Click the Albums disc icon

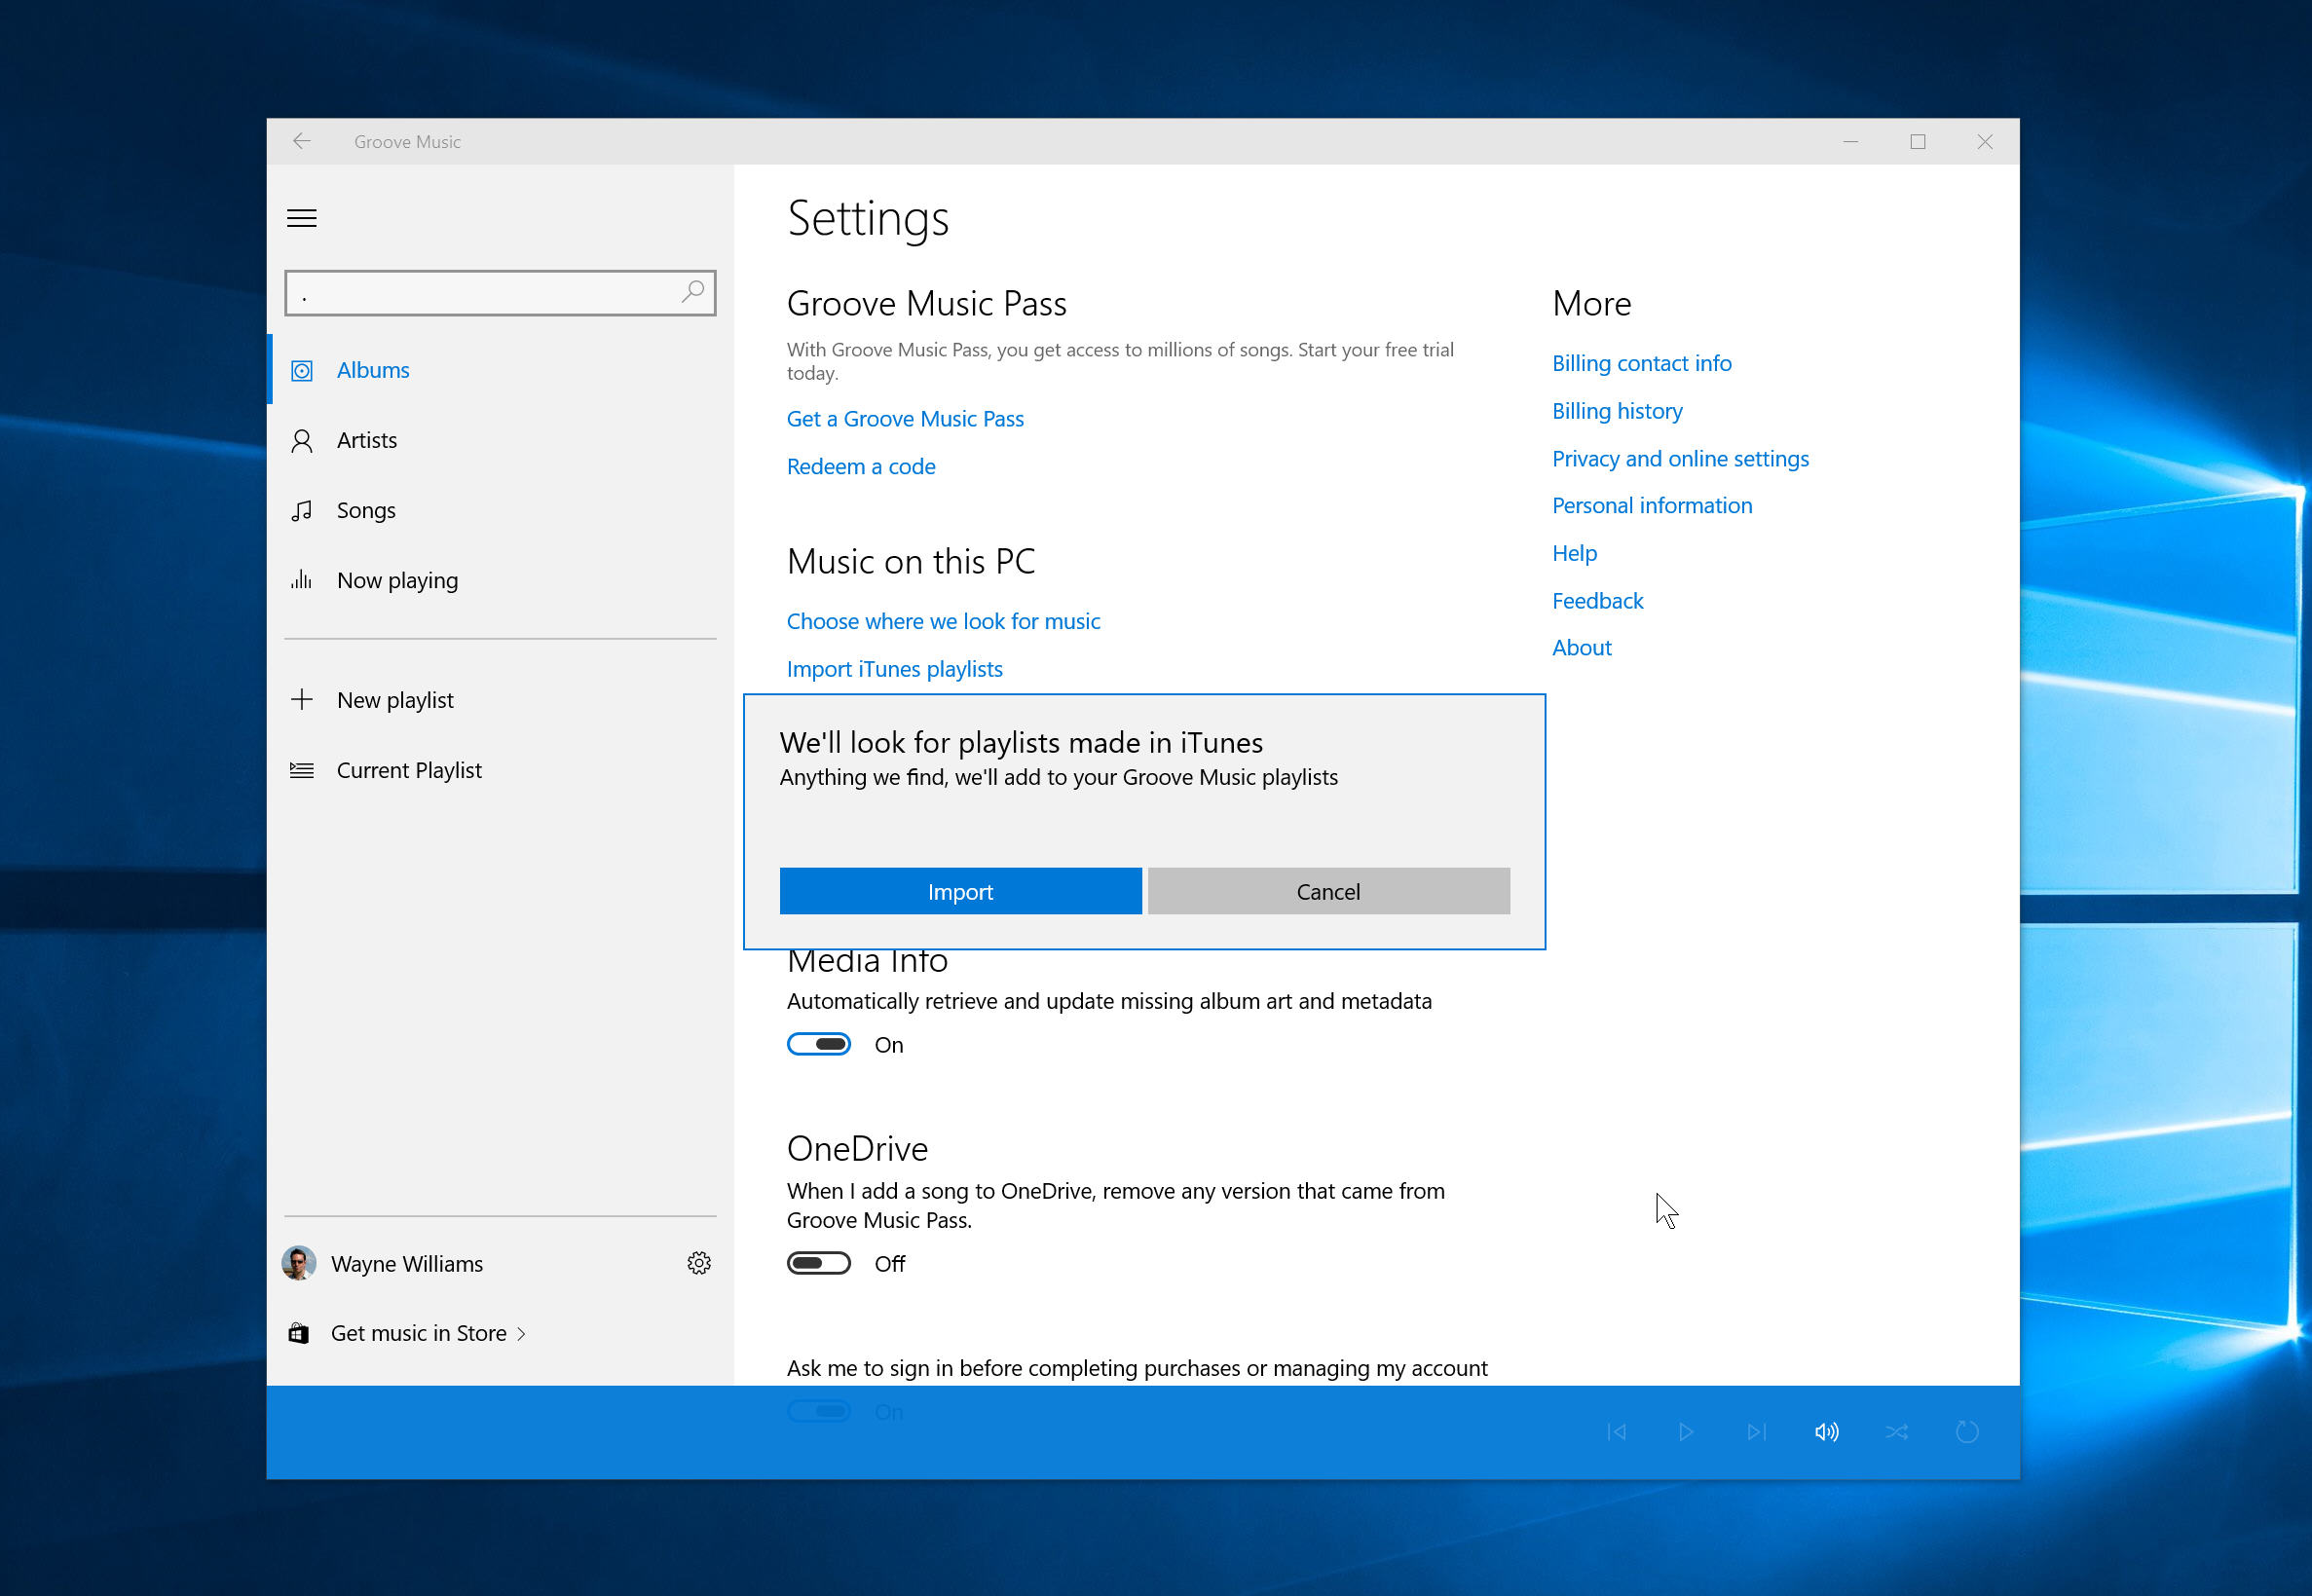(x=301, y=371)
